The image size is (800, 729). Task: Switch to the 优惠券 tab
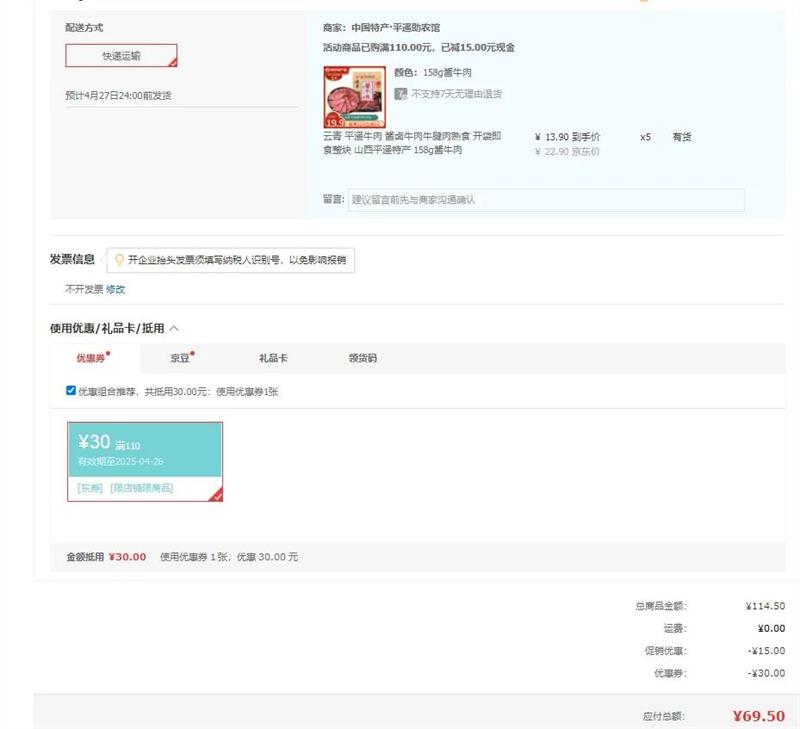point(92,358)
